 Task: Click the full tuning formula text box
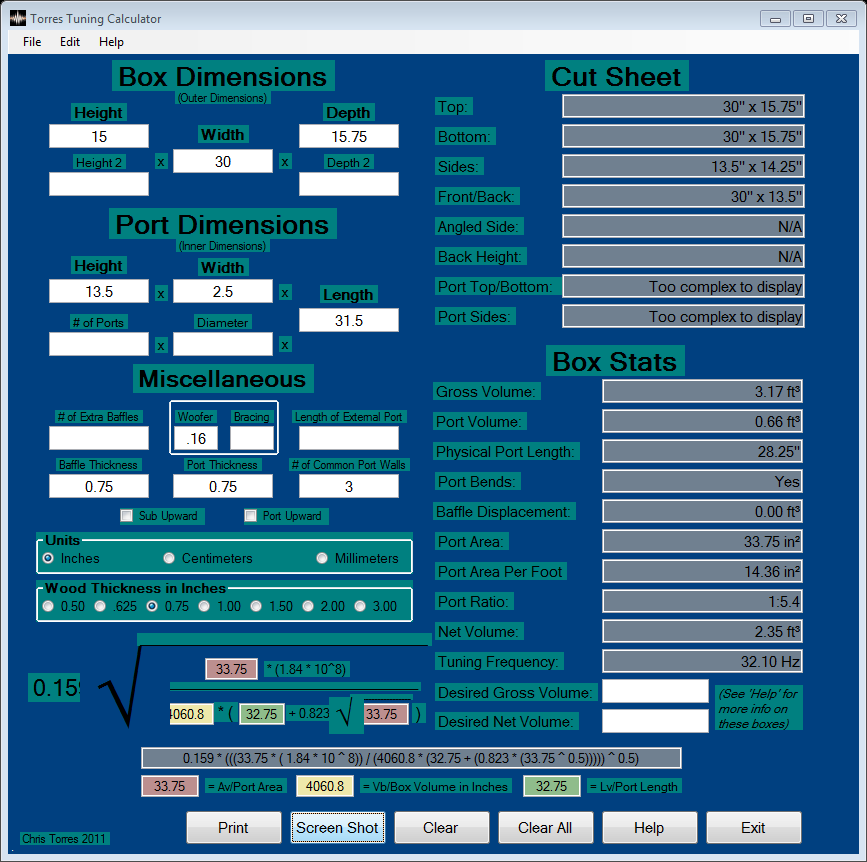coord(411,758)
